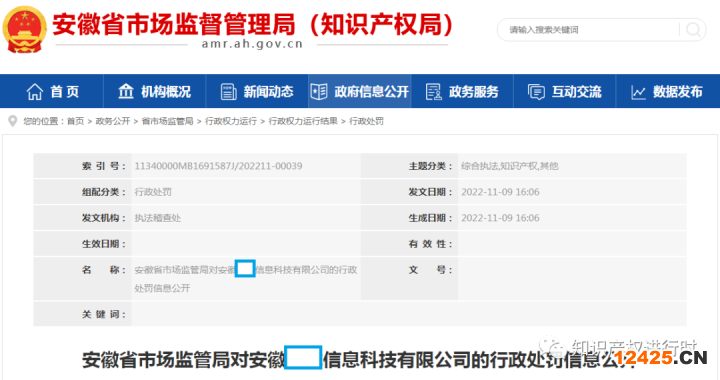This screenshot has height=380, width=720.
Task: Go to 行政处罚 in the breadcrumb
Action: tap(366, 121)
